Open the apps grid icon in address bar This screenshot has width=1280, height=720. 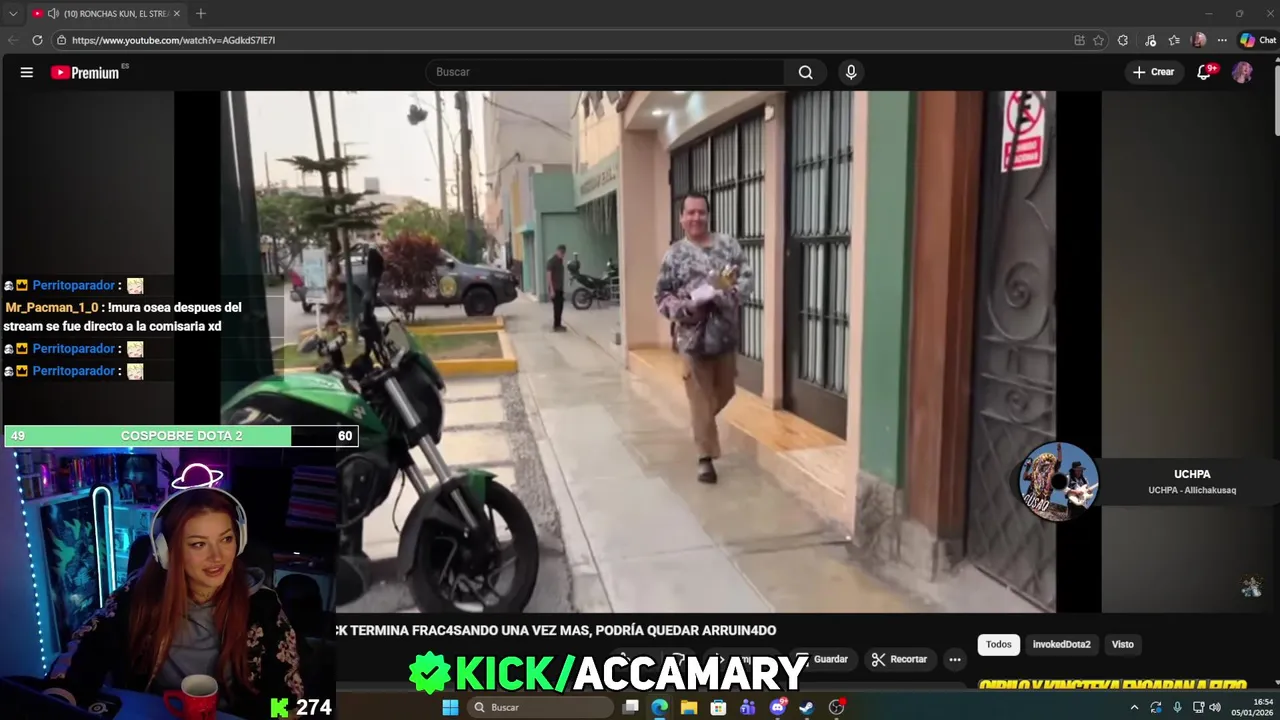(x=1079, y=40)
